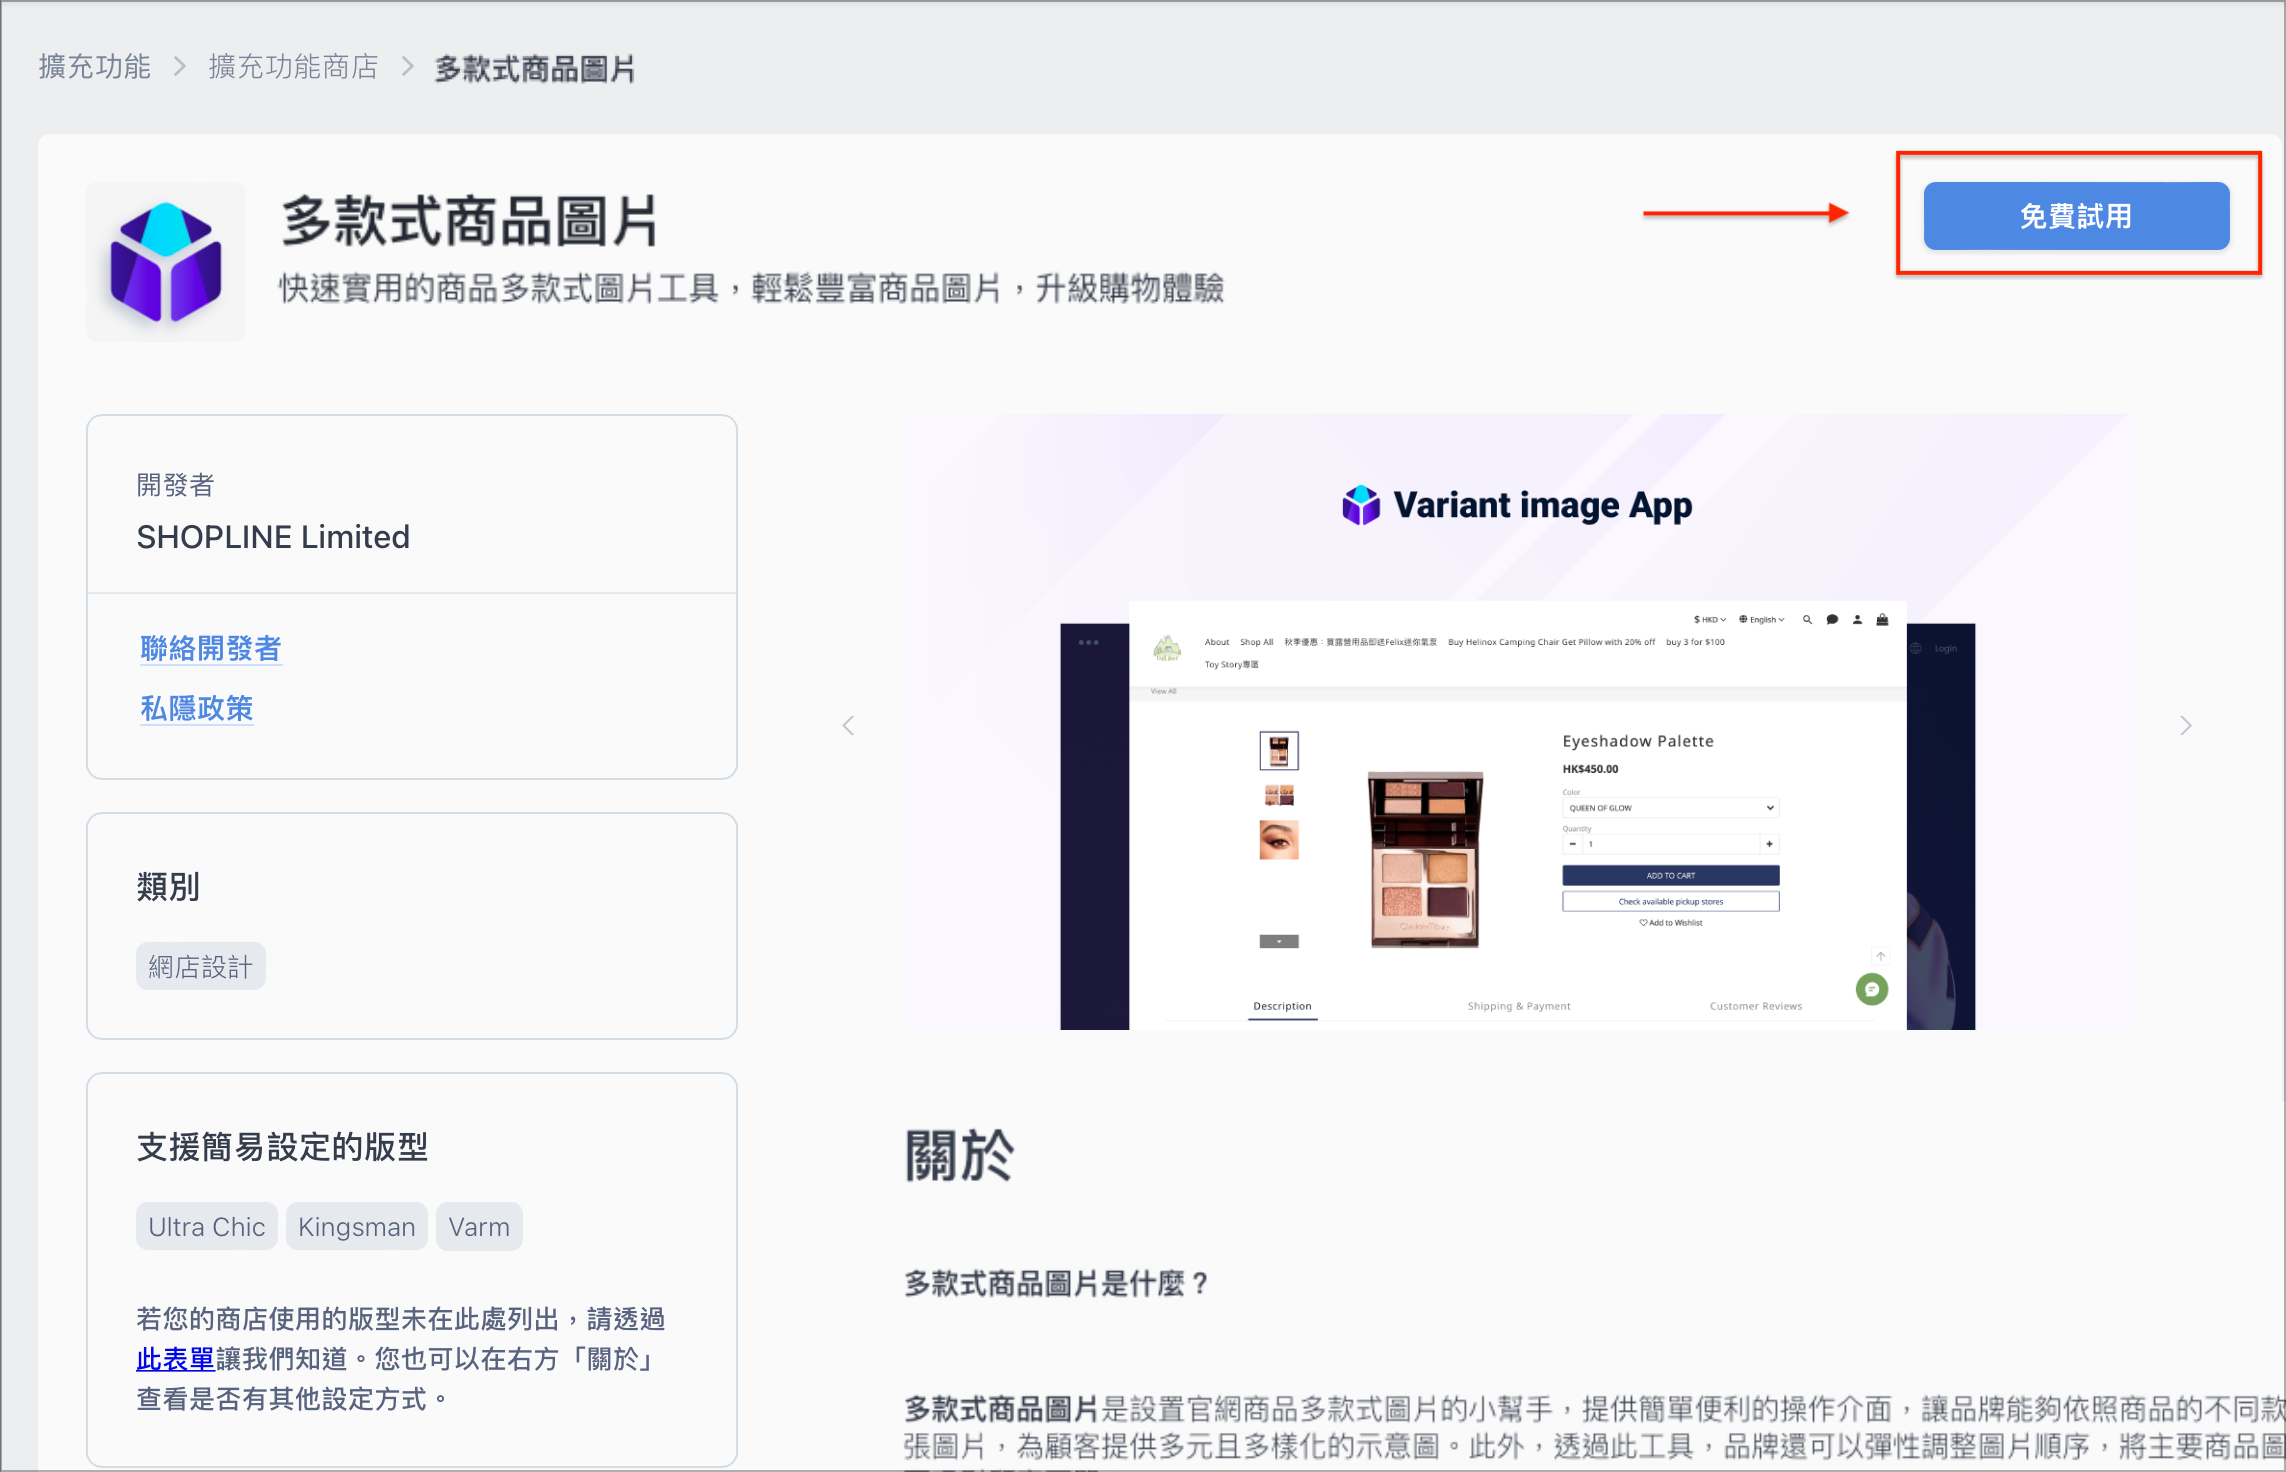Image resolution: width=2286 pixels, height=1472 pixels.
Task: Click the 此表單 form link
Action: (x=175, y=1359)
